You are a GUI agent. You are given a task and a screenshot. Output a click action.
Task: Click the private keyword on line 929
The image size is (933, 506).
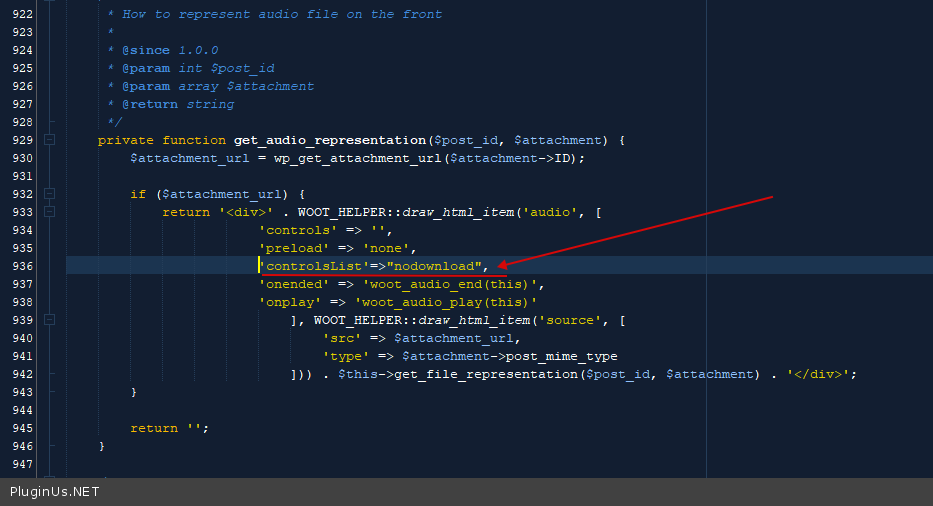pyautogui.click(x=126, y=140)
